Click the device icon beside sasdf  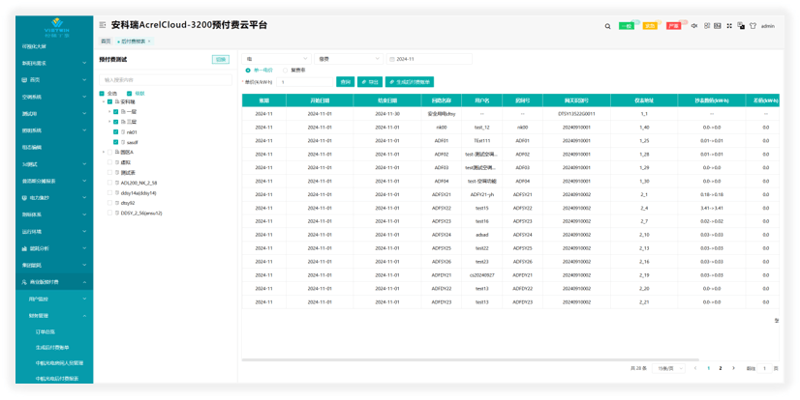tap(123, 142)
